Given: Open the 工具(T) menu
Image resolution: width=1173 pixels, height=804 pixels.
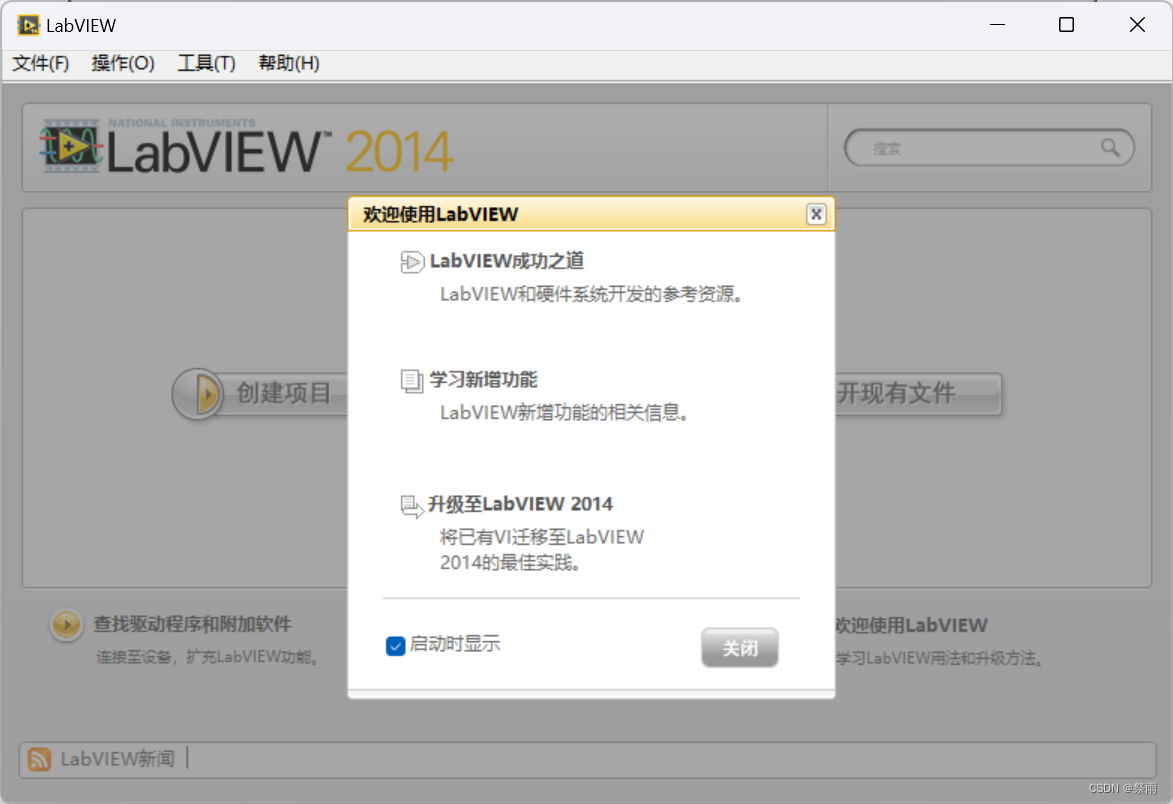Looking at the screenshot, I should 205,63.
